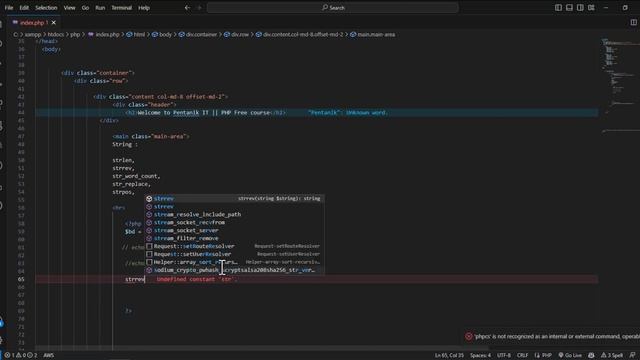Open the Edit menu
The height and width of the screenshot is (360, 640).
pos(24,7)
